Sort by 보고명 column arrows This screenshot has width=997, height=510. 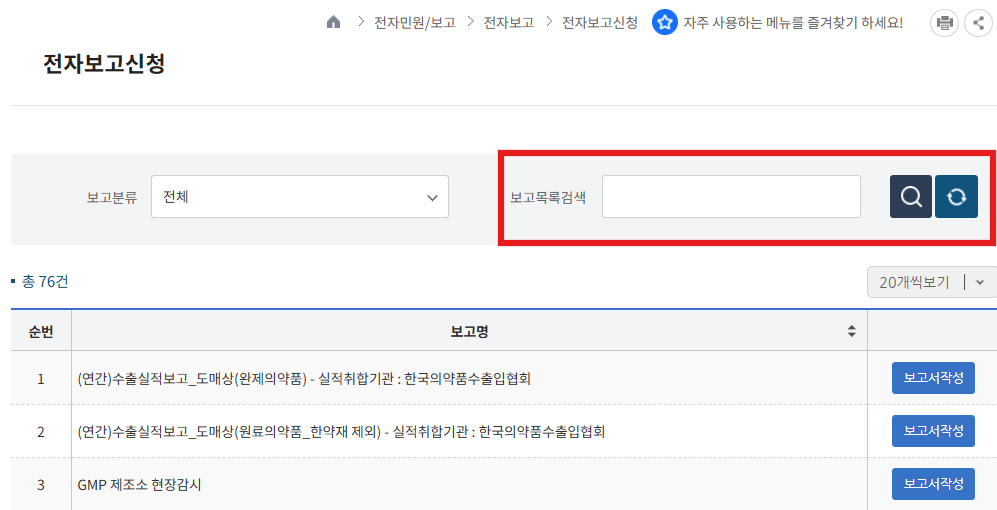pos(852,331)
